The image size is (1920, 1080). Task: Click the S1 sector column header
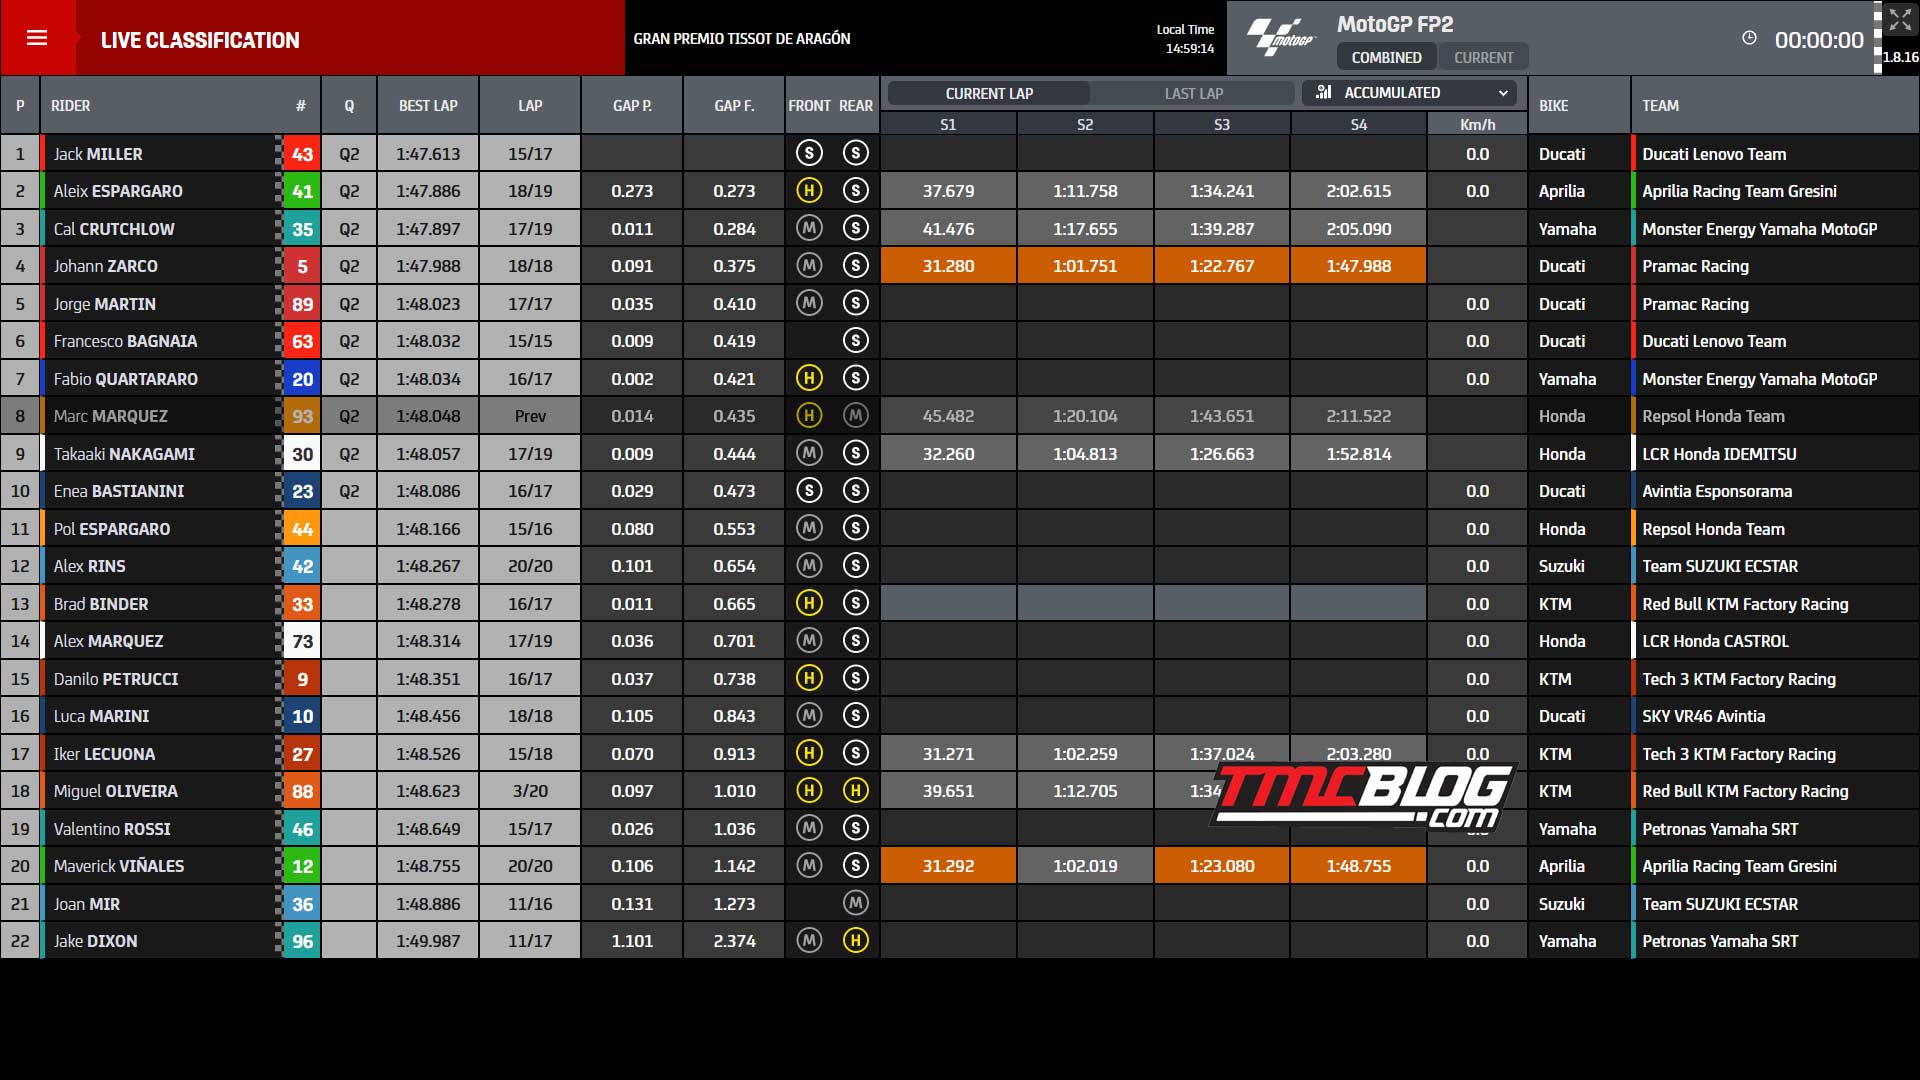pyautogui.click(x=948, y=124)
